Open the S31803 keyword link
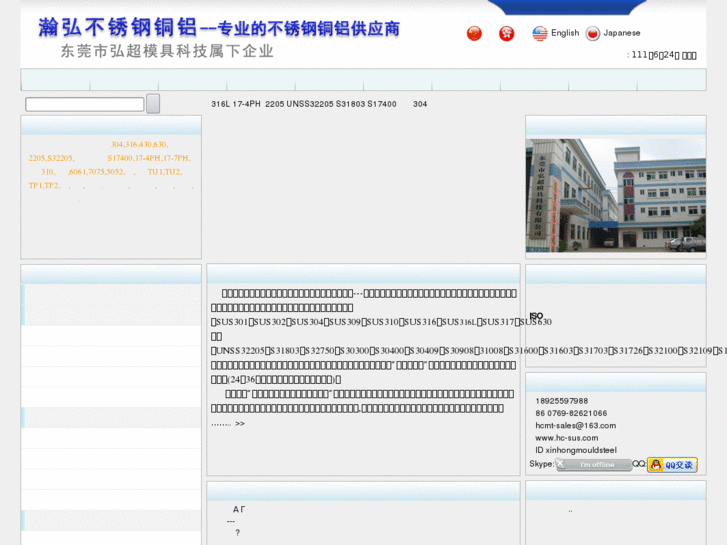The height and width of the screenshot is (545, 727). tap(350, 104)
